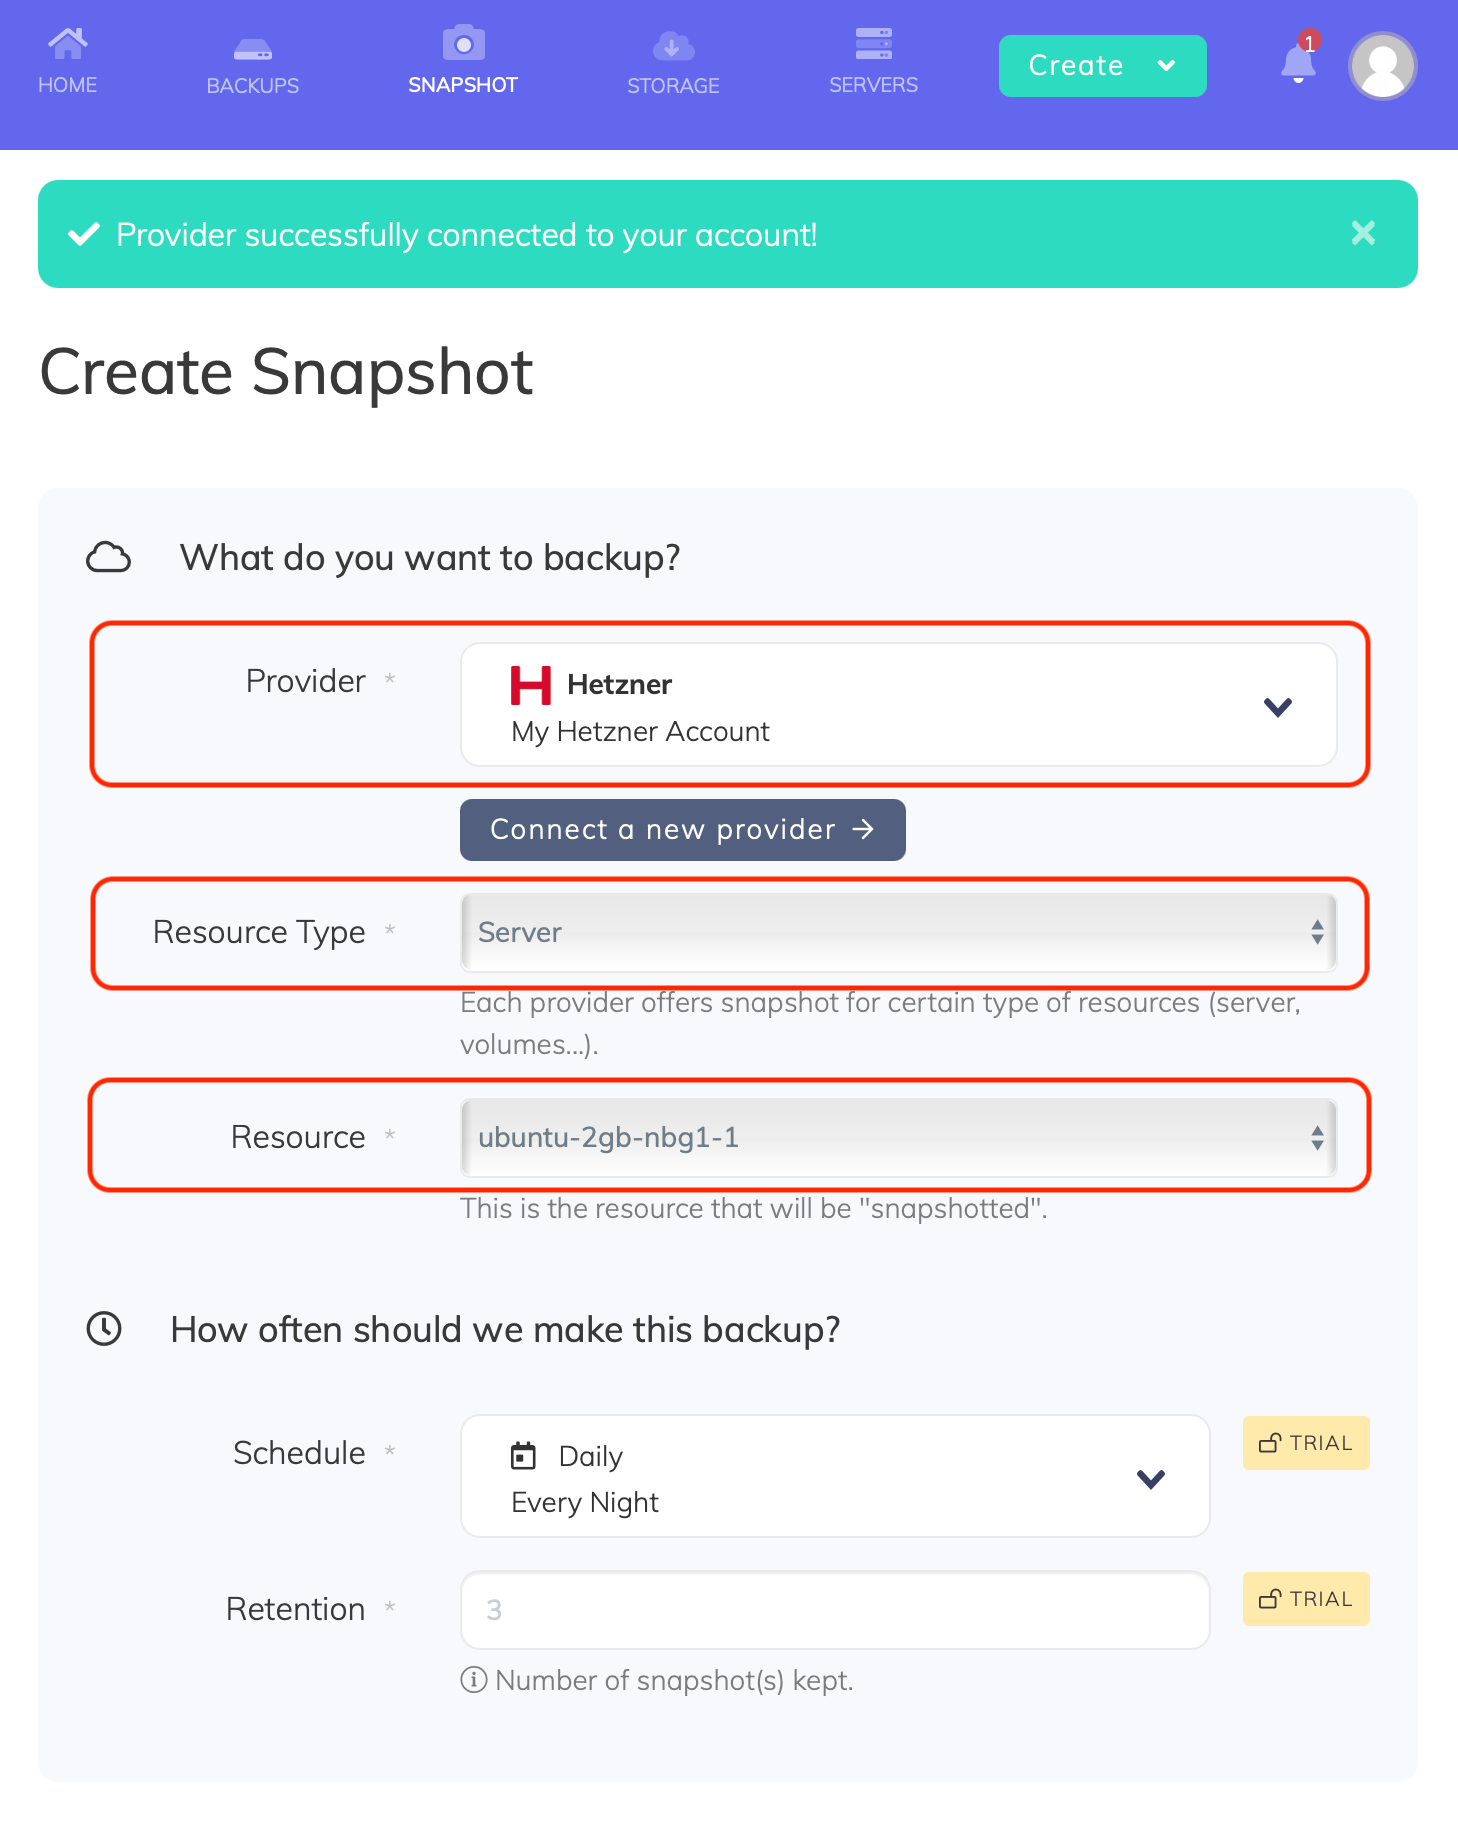The image size is (1458, 1830).
Task: Click the cloud icon next to backup question
Action: (x=109, y=557)
